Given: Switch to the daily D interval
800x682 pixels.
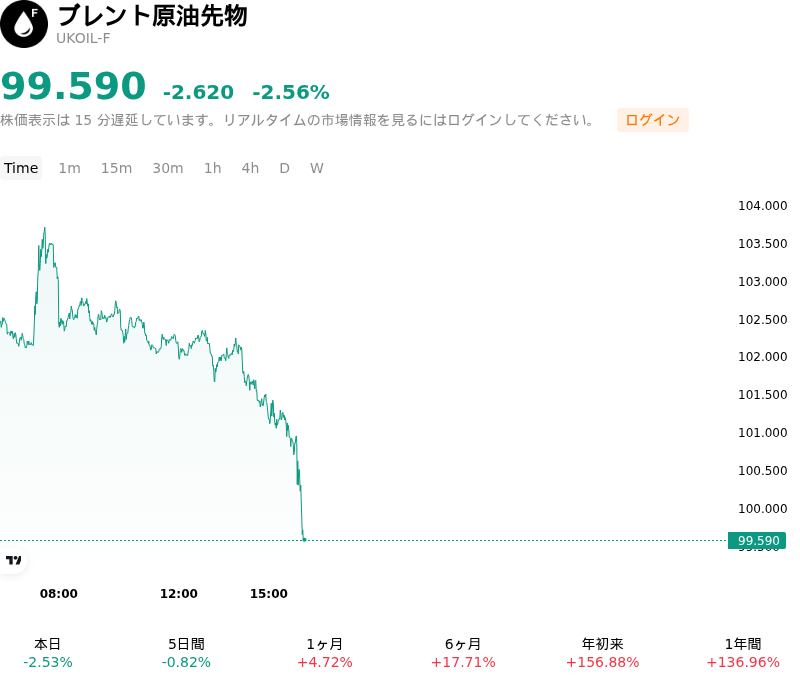Looking at the screenshot, I should [285, 168].
